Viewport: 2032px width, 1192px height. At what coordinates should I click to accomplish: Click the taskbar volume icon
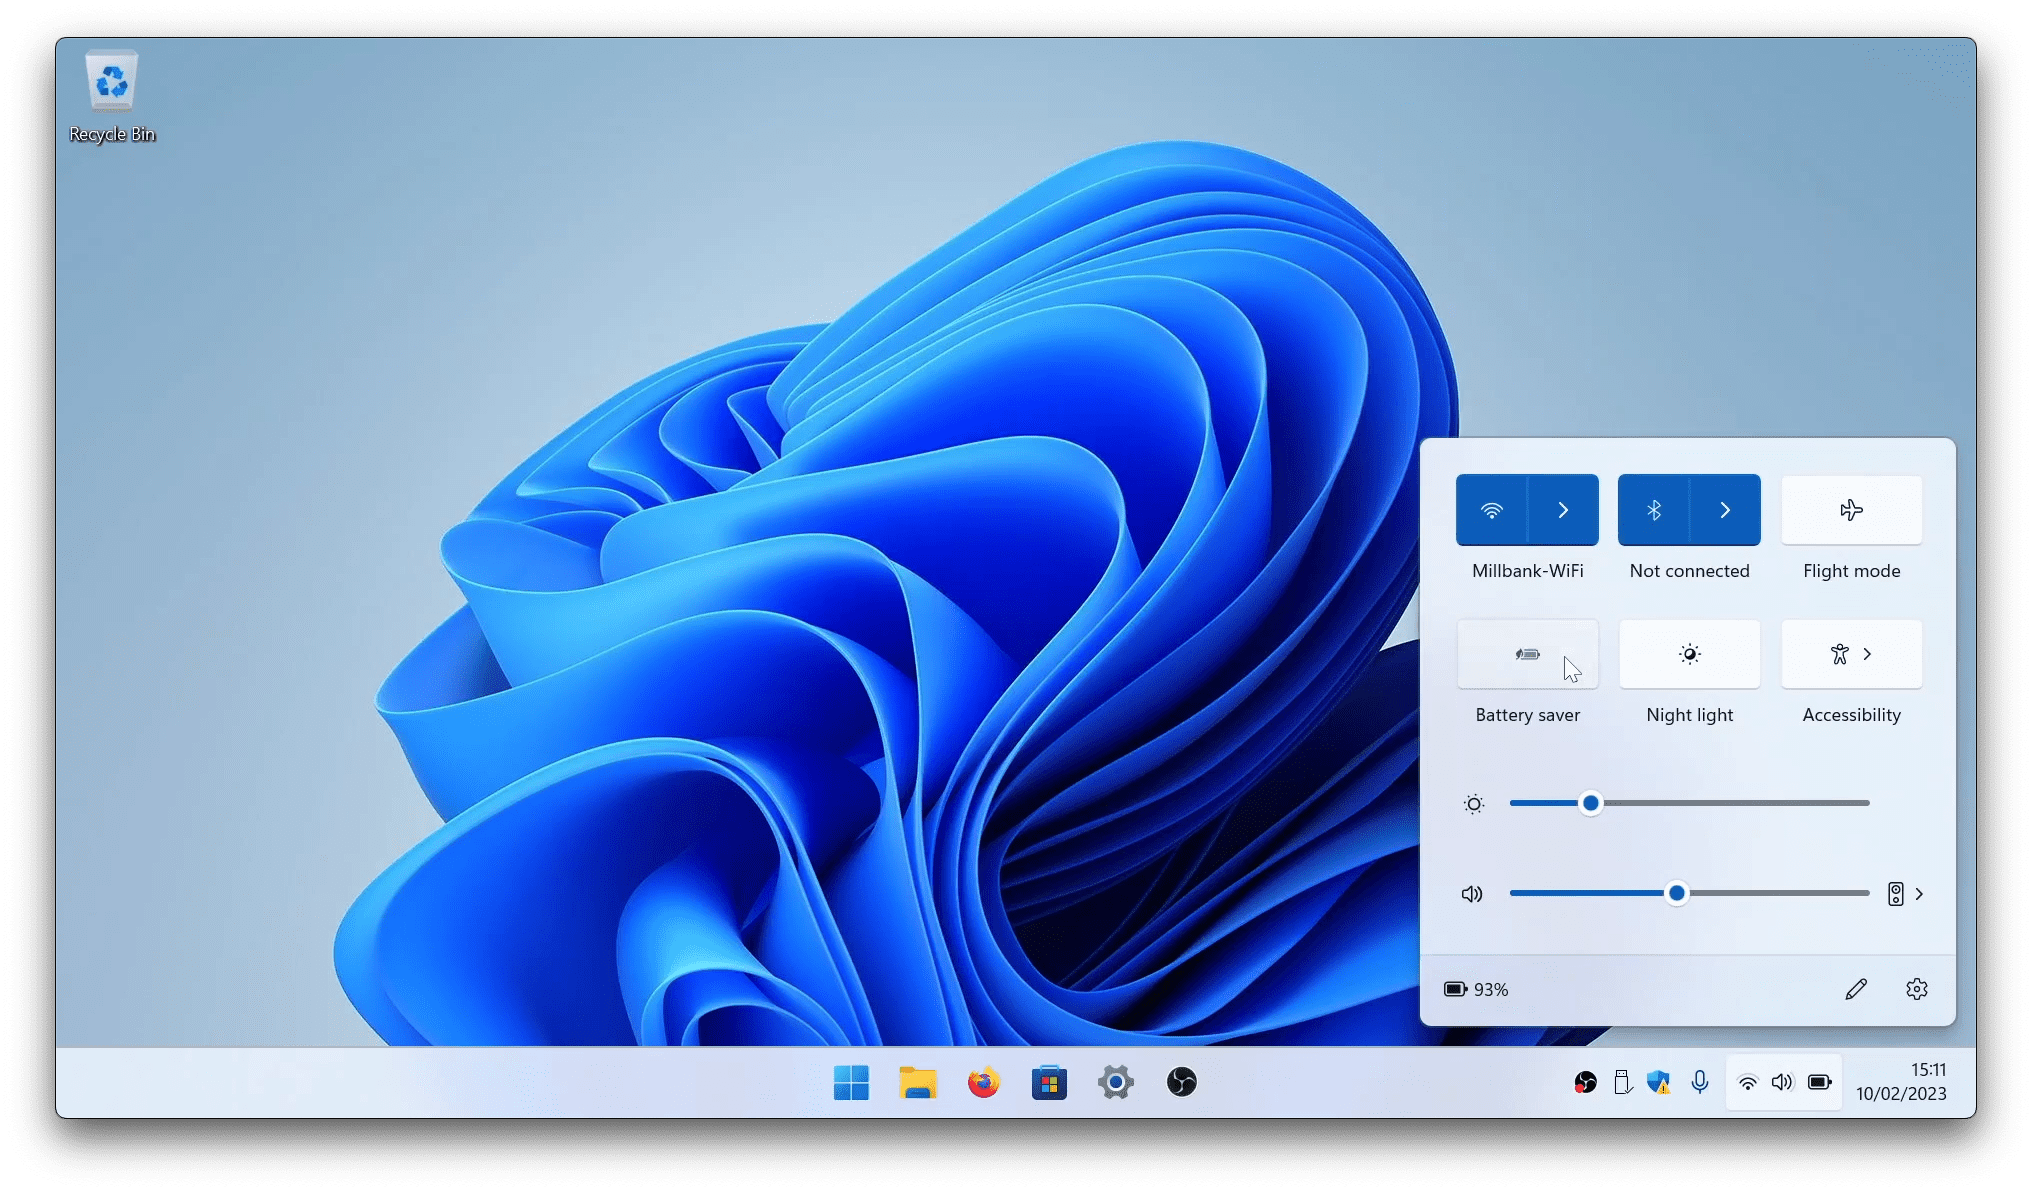[1782, 1082]
